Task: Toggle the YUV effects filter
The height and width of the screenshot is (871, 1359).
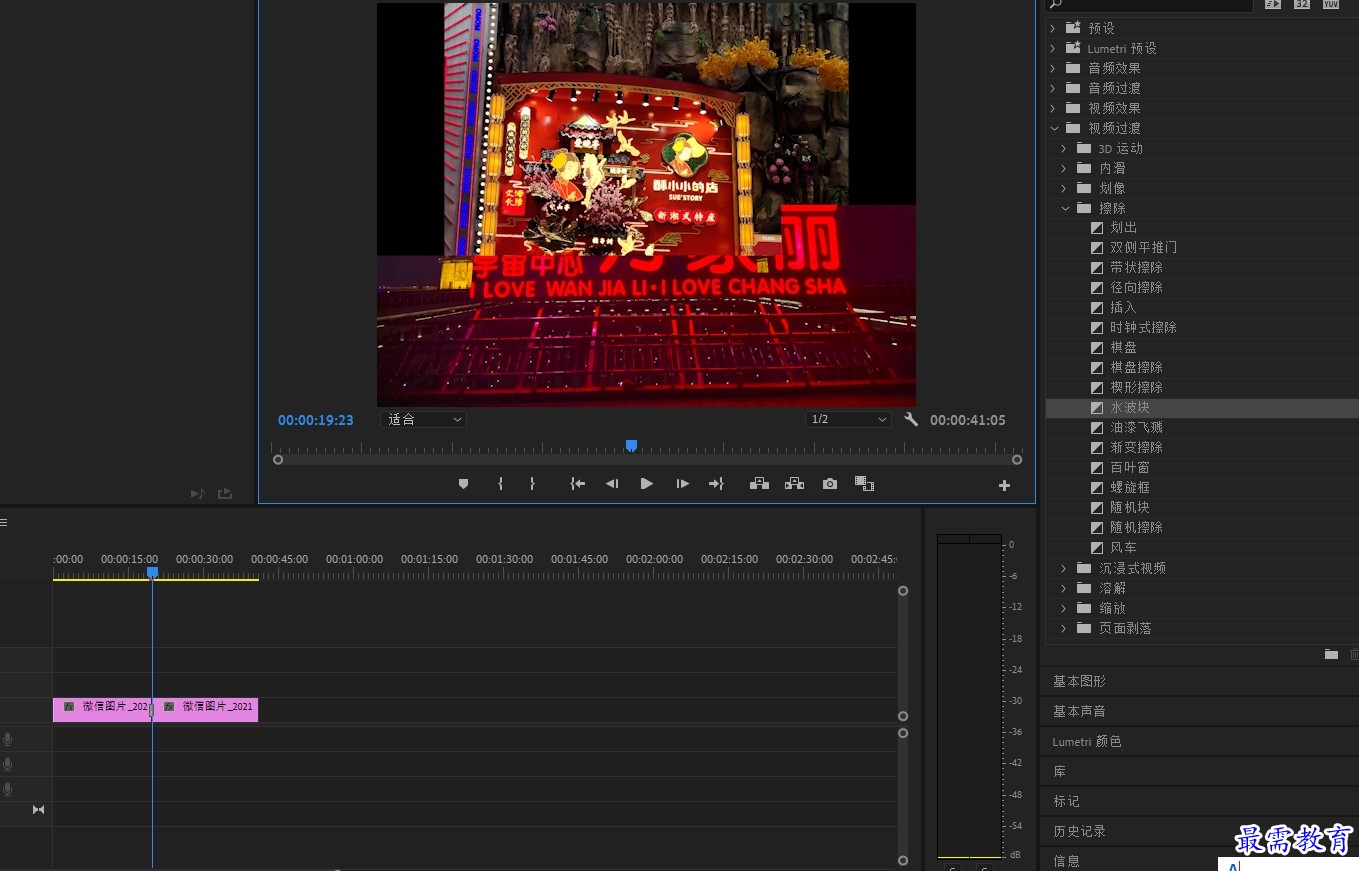Action: pyautogui.click(x=1330, y=4)
